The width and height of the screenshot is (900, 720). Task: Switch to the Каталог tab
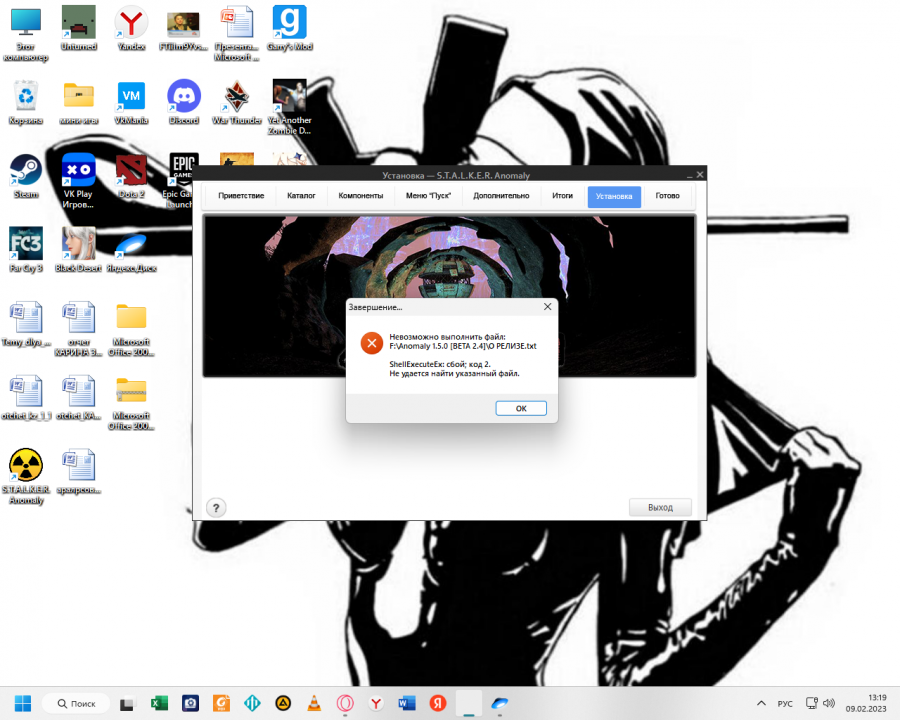301,196
